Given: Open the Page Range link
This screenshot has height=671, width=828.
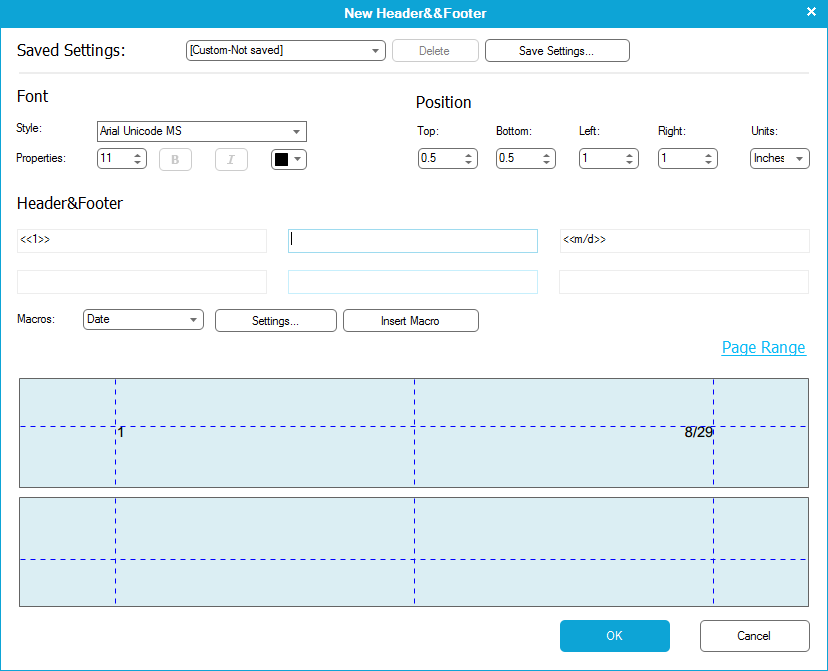Looking at the screenshot, I should point(763,347).
